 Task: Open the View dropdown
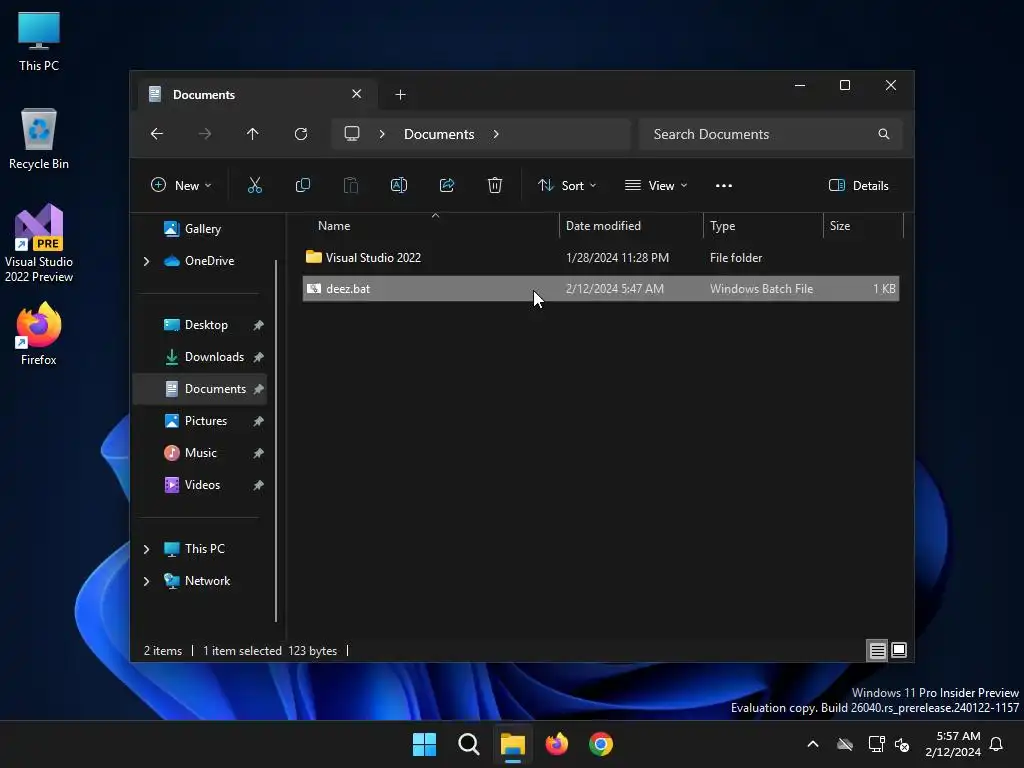[656, 185]
